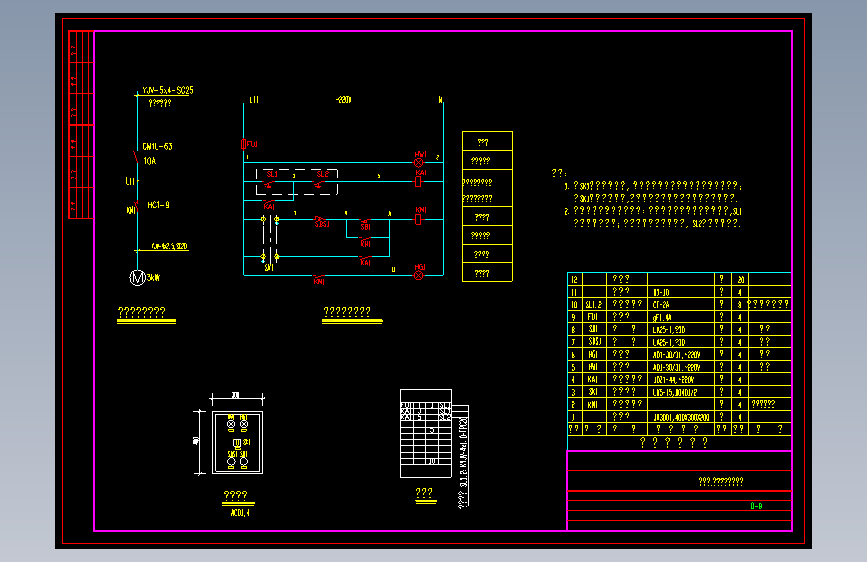Click the ~220V voltage label
867x562 pixels.
(x=343, y=100)
